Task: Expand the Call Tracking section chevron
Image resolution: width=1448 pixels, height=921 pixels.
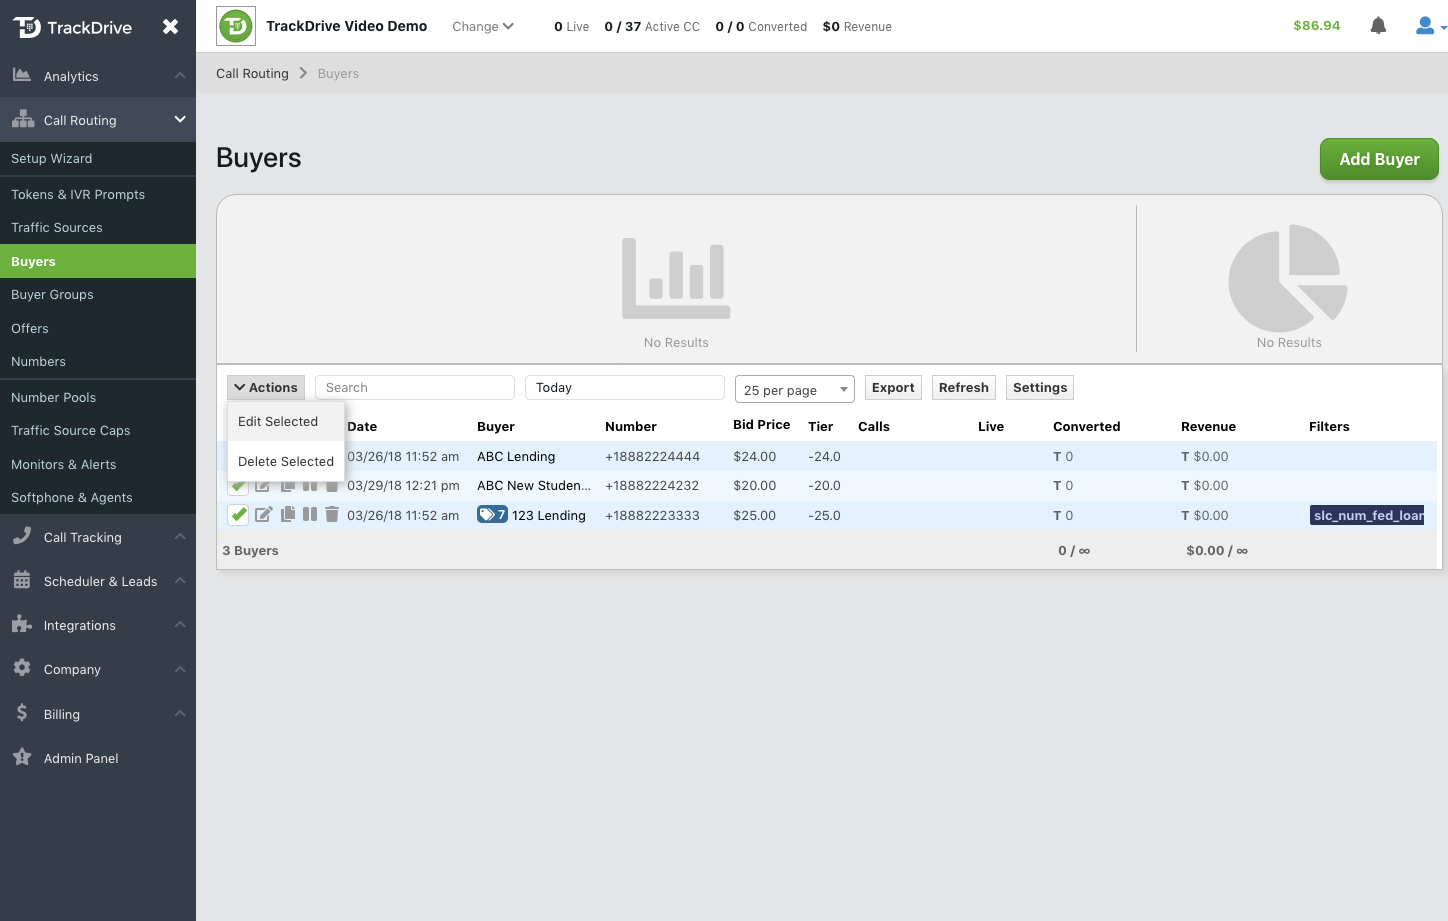Action: coord(180,536)
